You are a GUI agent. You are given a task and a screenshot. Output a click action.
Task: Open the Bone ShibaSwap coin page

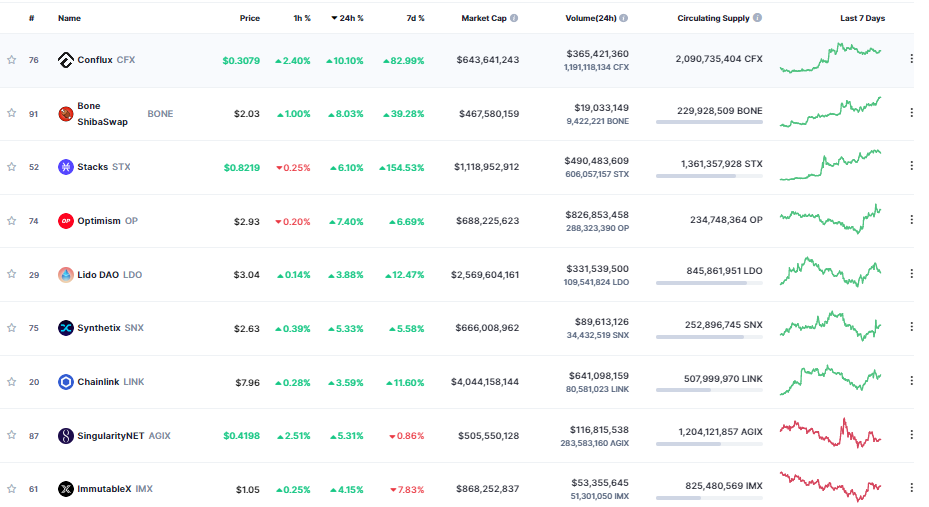click(125, 114)
